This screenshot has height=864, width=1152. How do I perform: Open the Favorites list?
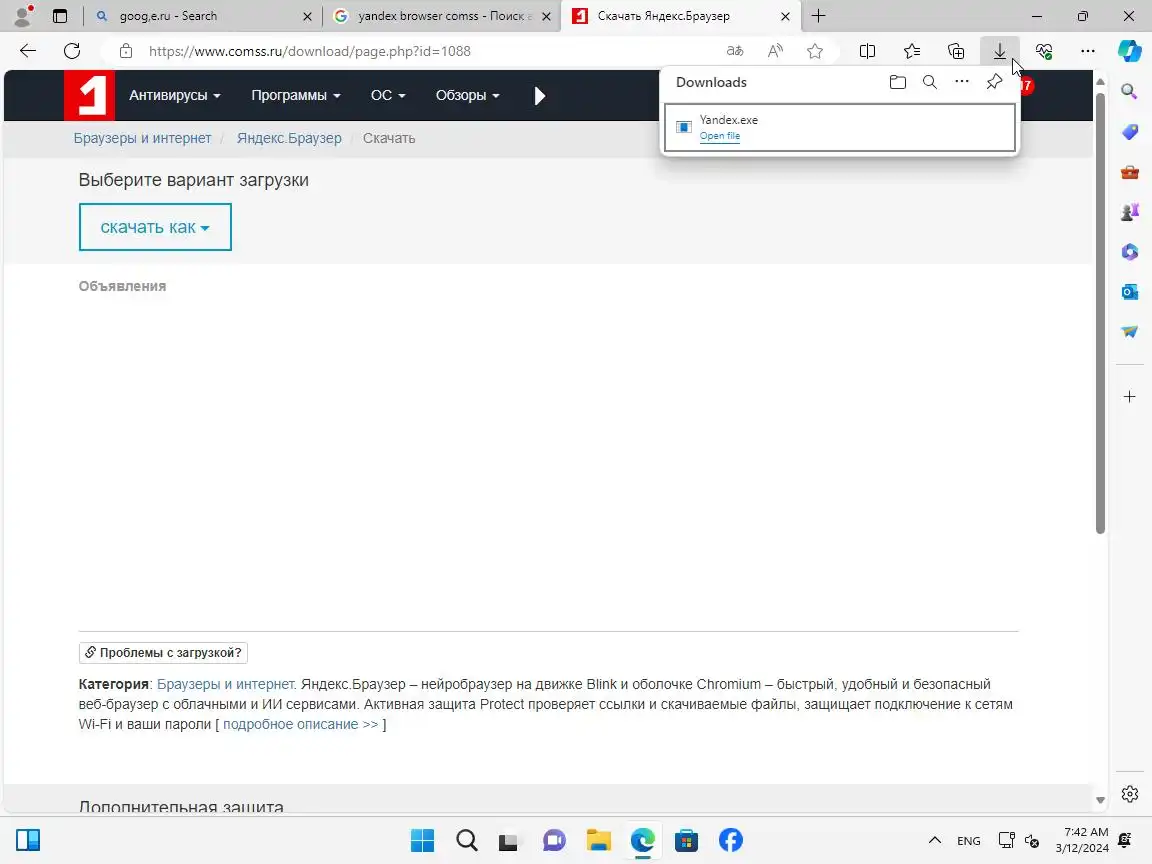pyautogui.click(x=912, y=51)
